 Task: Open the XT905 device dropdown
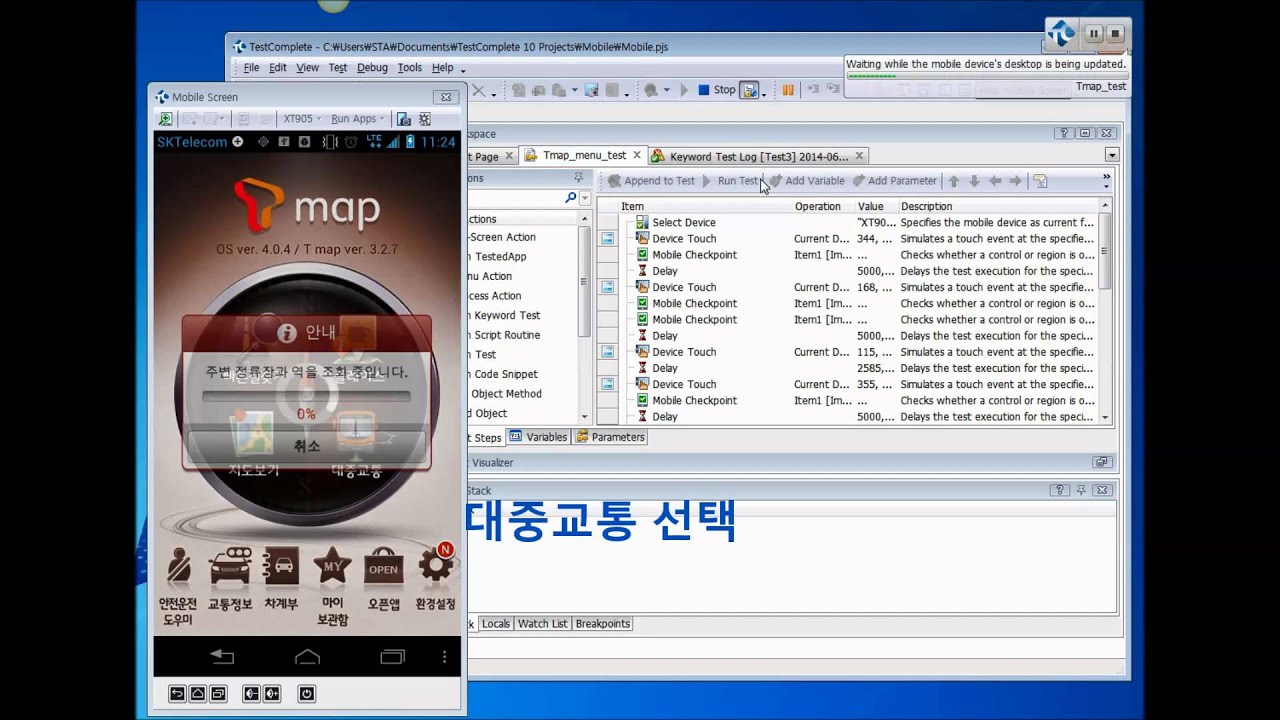click(302, 118)
